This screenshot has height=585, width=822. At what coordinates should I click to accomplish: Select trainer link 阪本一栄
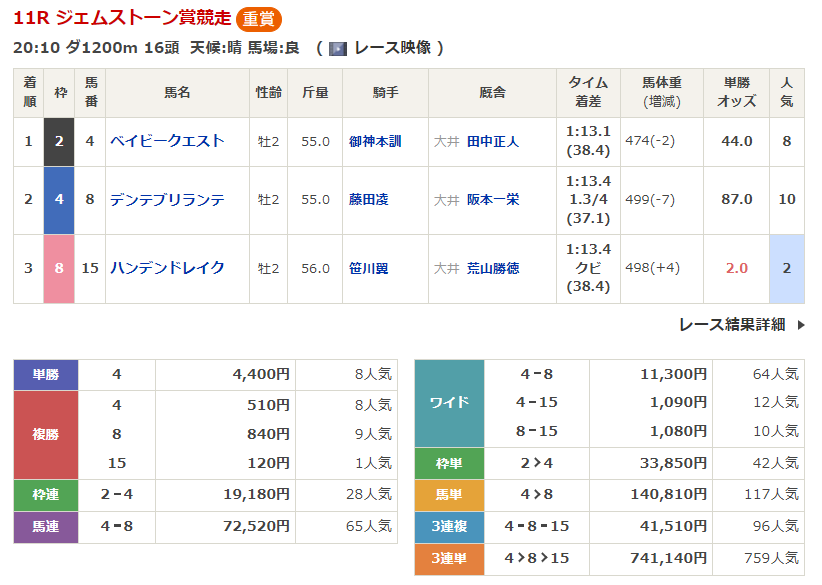coord(493,200)
